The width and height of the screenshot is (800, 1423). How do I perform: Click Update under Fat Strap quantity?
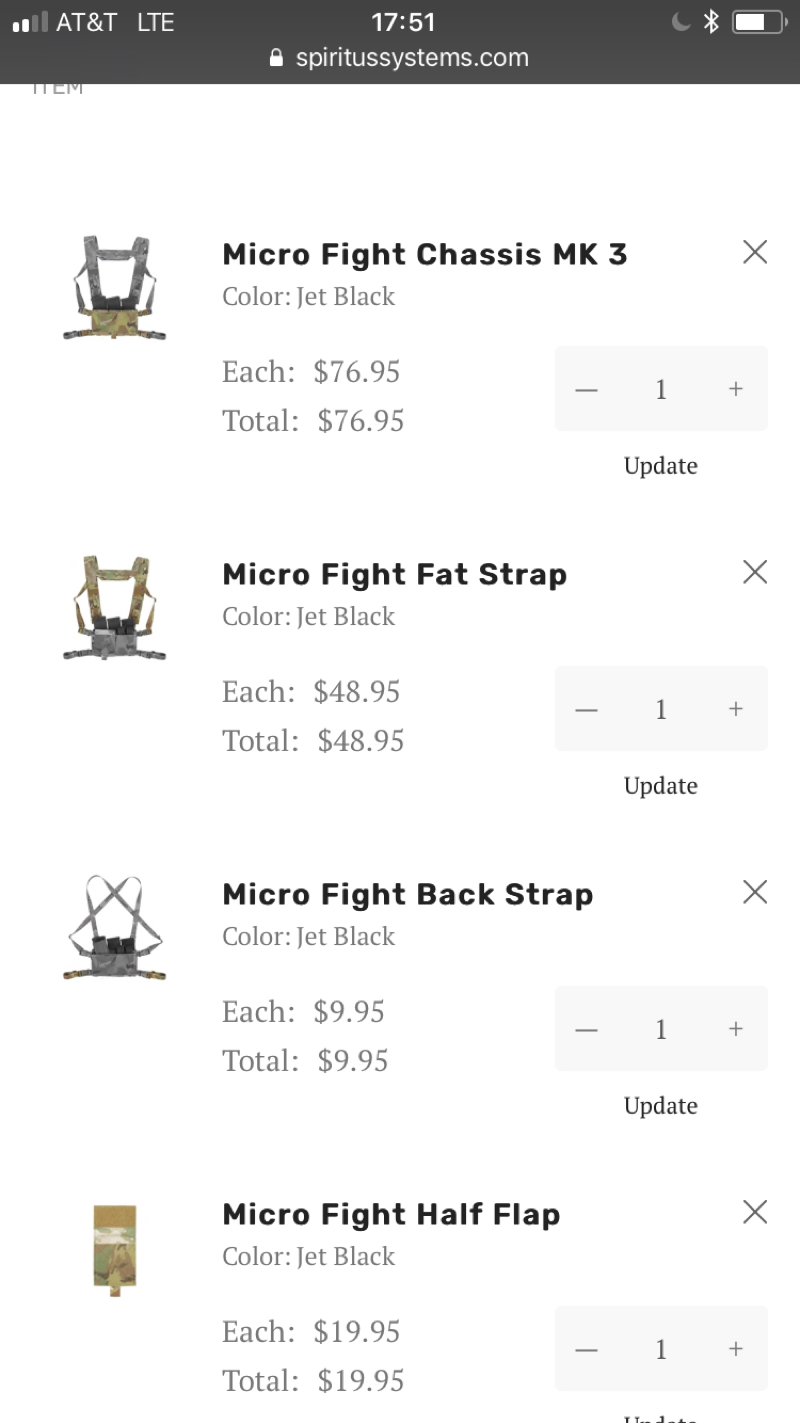[x=661, y=786]
